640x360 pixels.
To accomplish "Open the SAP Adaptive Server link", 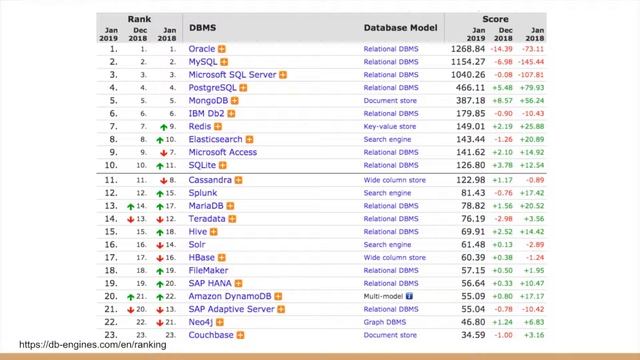I will click(x=231, y=309).
